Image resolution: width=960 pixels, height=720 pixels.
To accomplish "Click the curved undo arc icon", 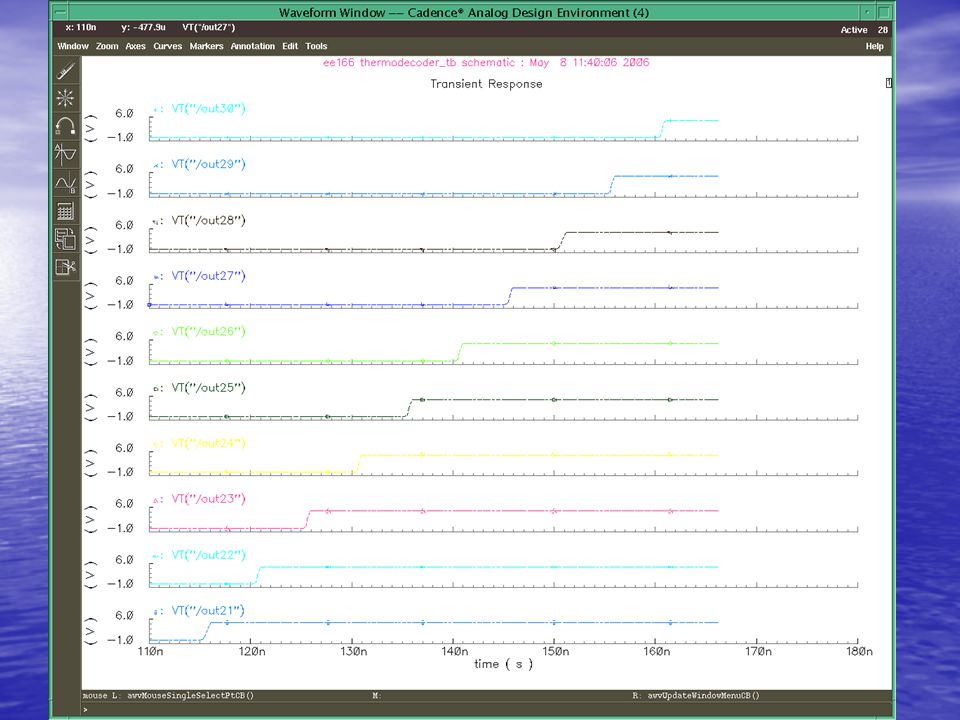I will coord(66,126).
